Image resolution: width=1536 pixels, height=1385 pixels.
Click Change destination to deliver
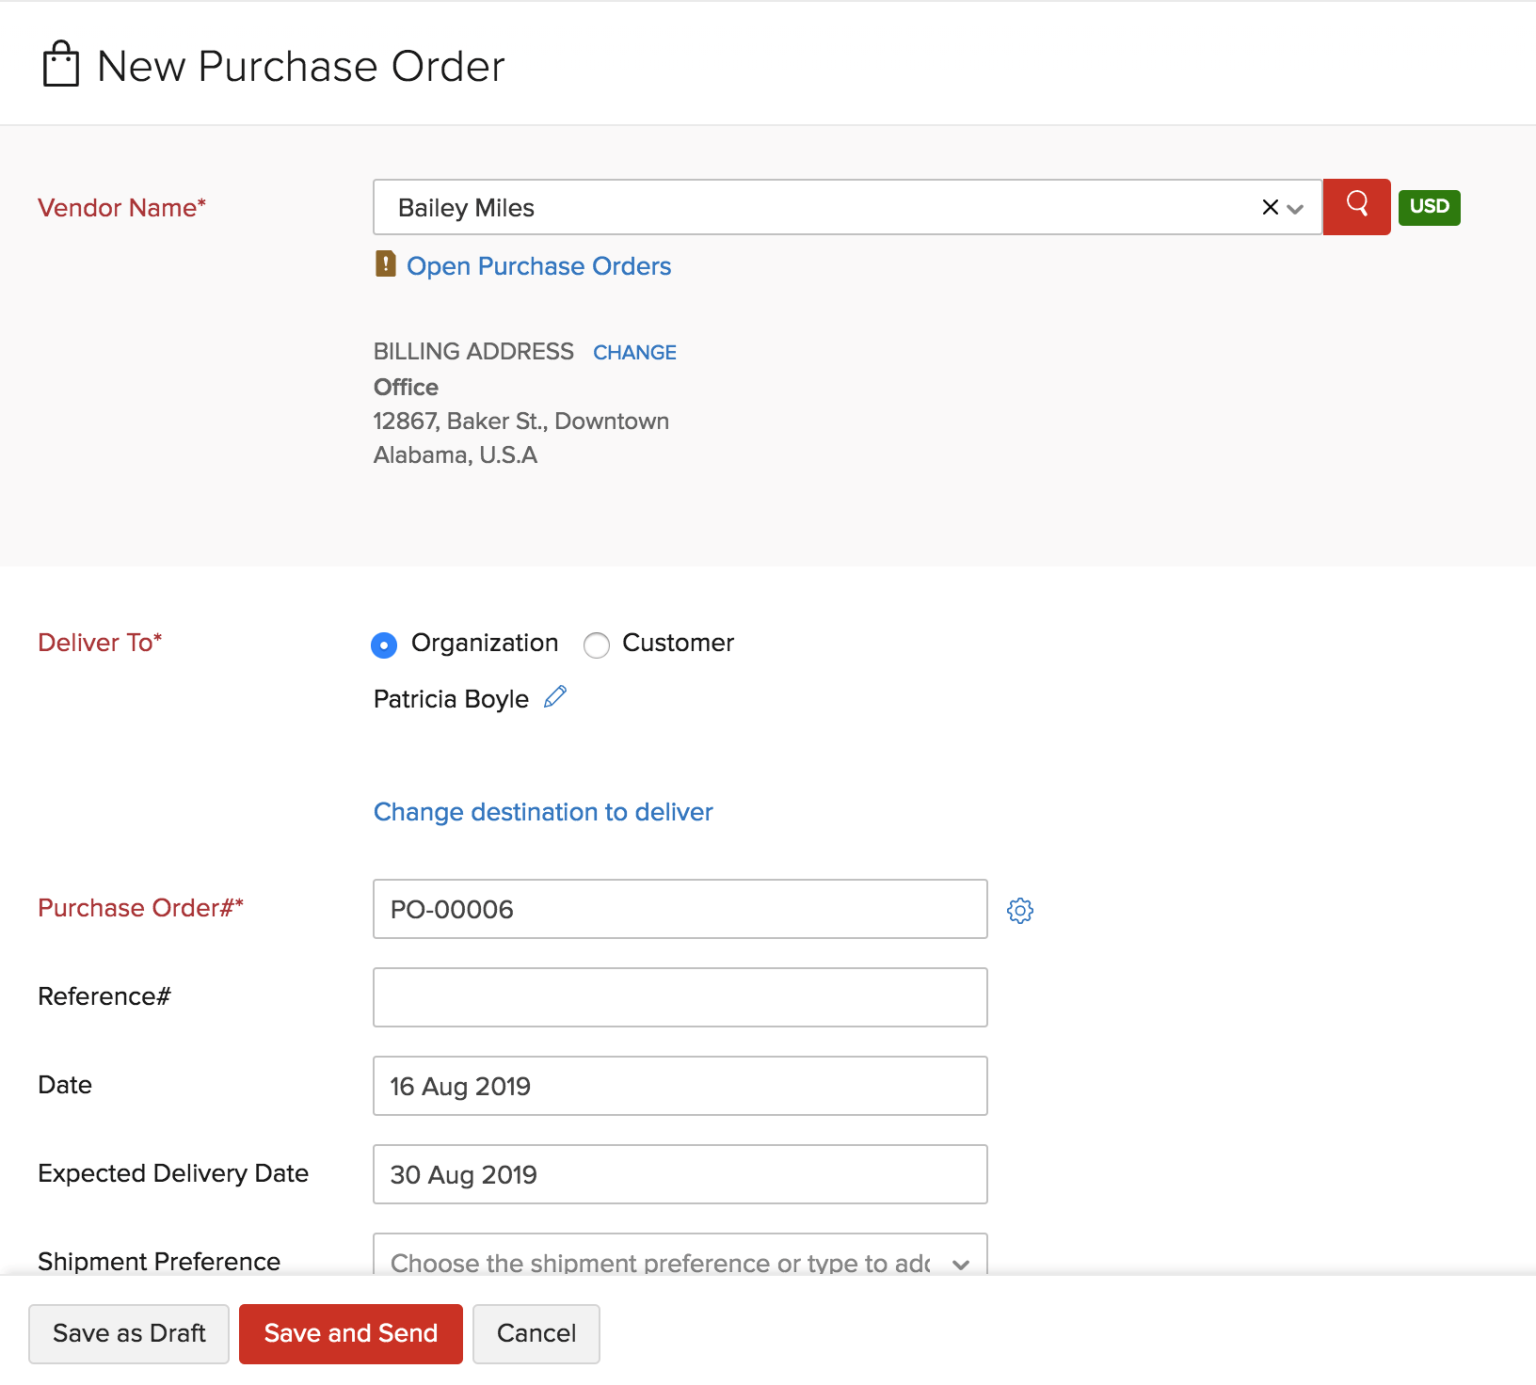click(x=543, y=811)
